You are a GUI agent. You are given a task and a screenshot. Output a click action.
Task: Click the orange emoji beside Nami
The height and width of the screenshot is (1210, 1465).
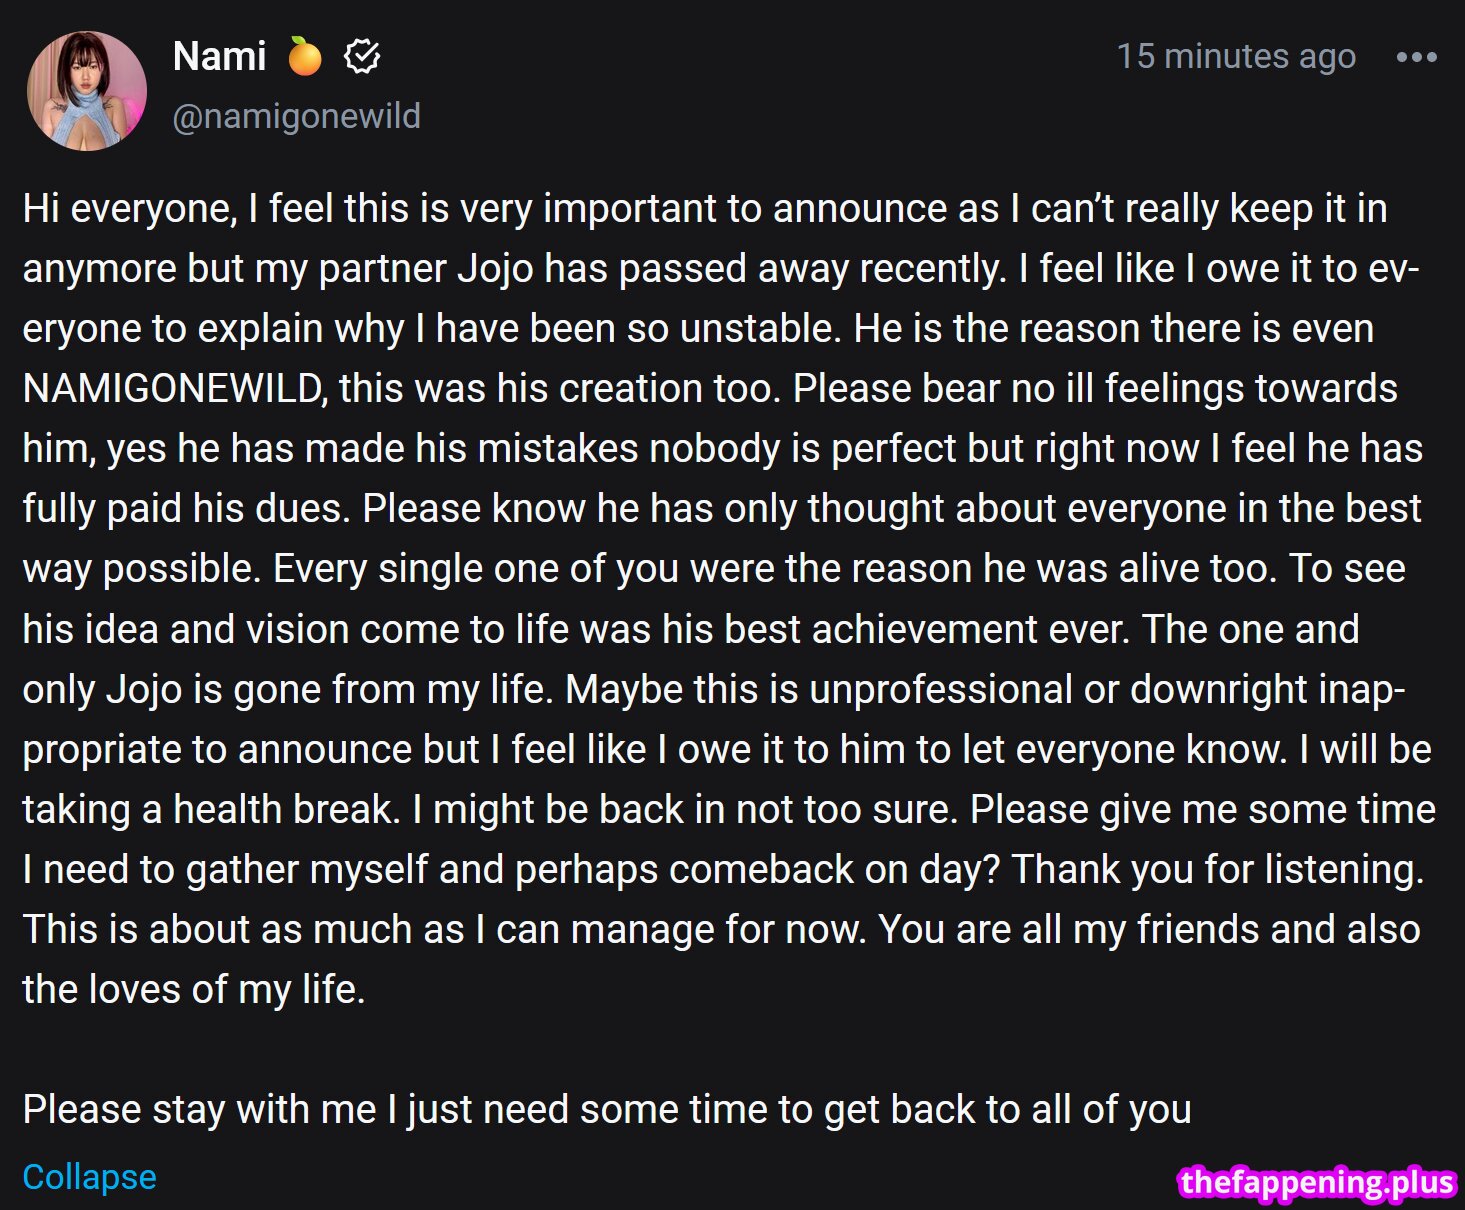click(x=305, y=57)
